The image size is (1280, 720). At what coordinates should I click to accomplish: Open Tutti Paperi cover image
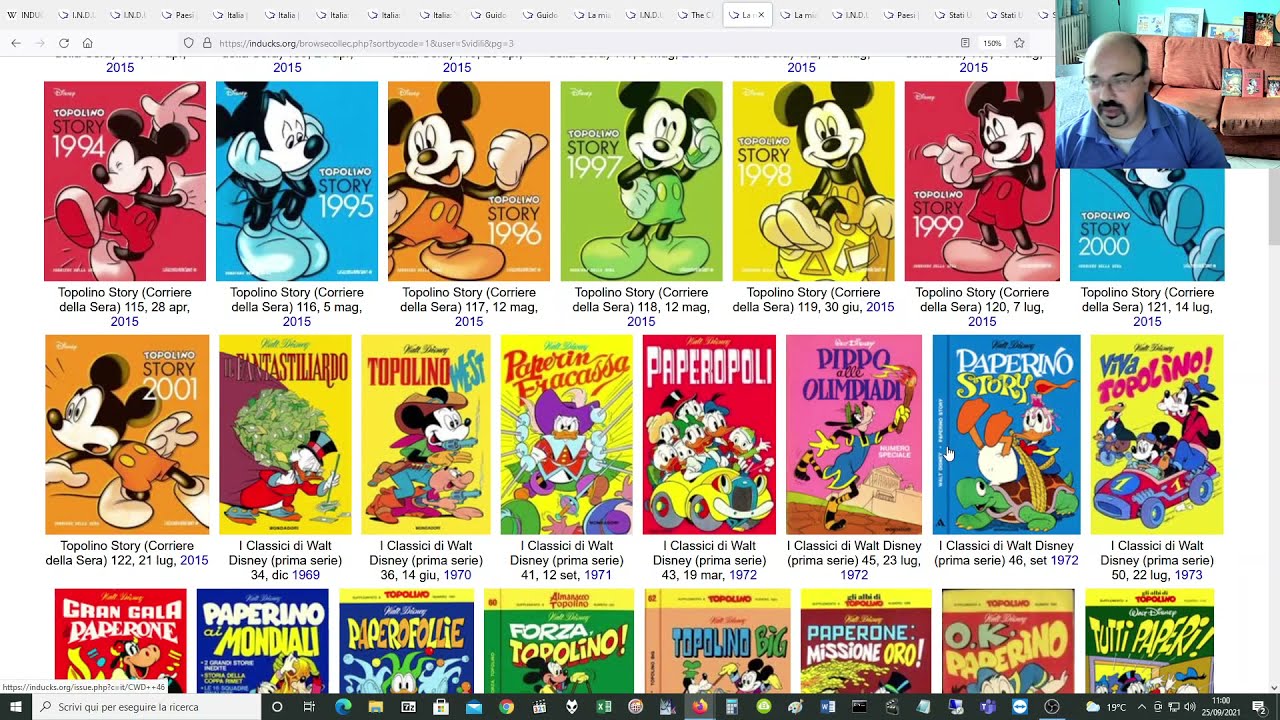click(x=1150, y=641)
